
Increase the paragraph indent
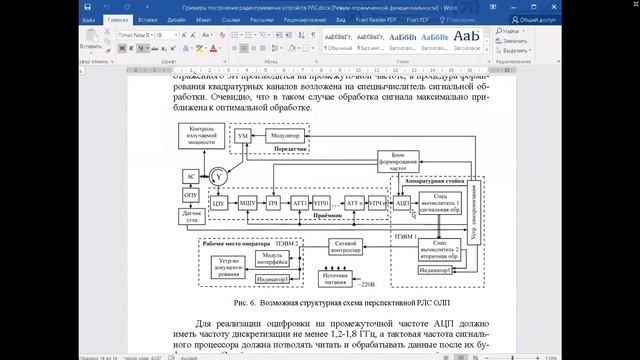(289, 36)
